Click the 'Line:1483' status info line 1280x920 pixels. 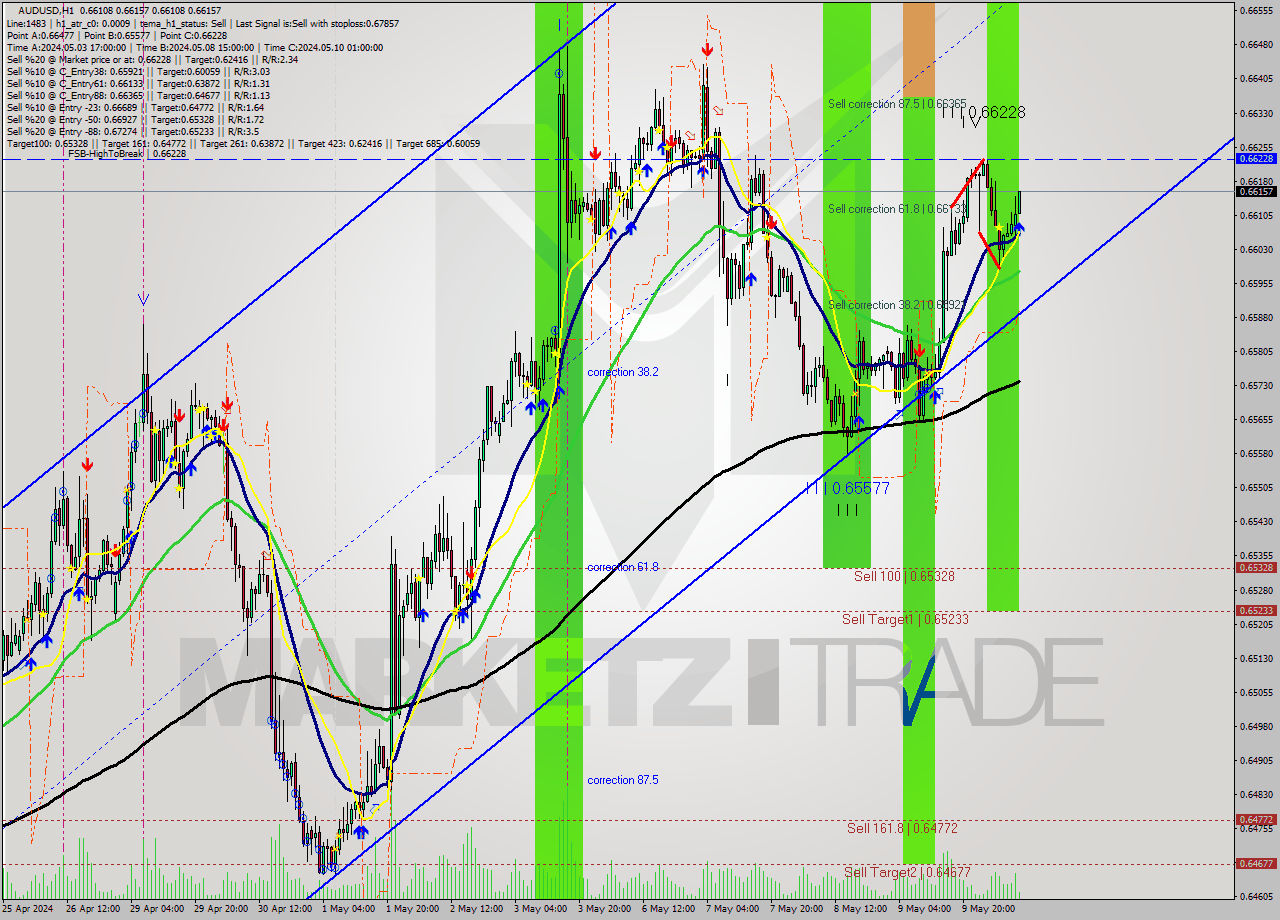click(203, 23)
